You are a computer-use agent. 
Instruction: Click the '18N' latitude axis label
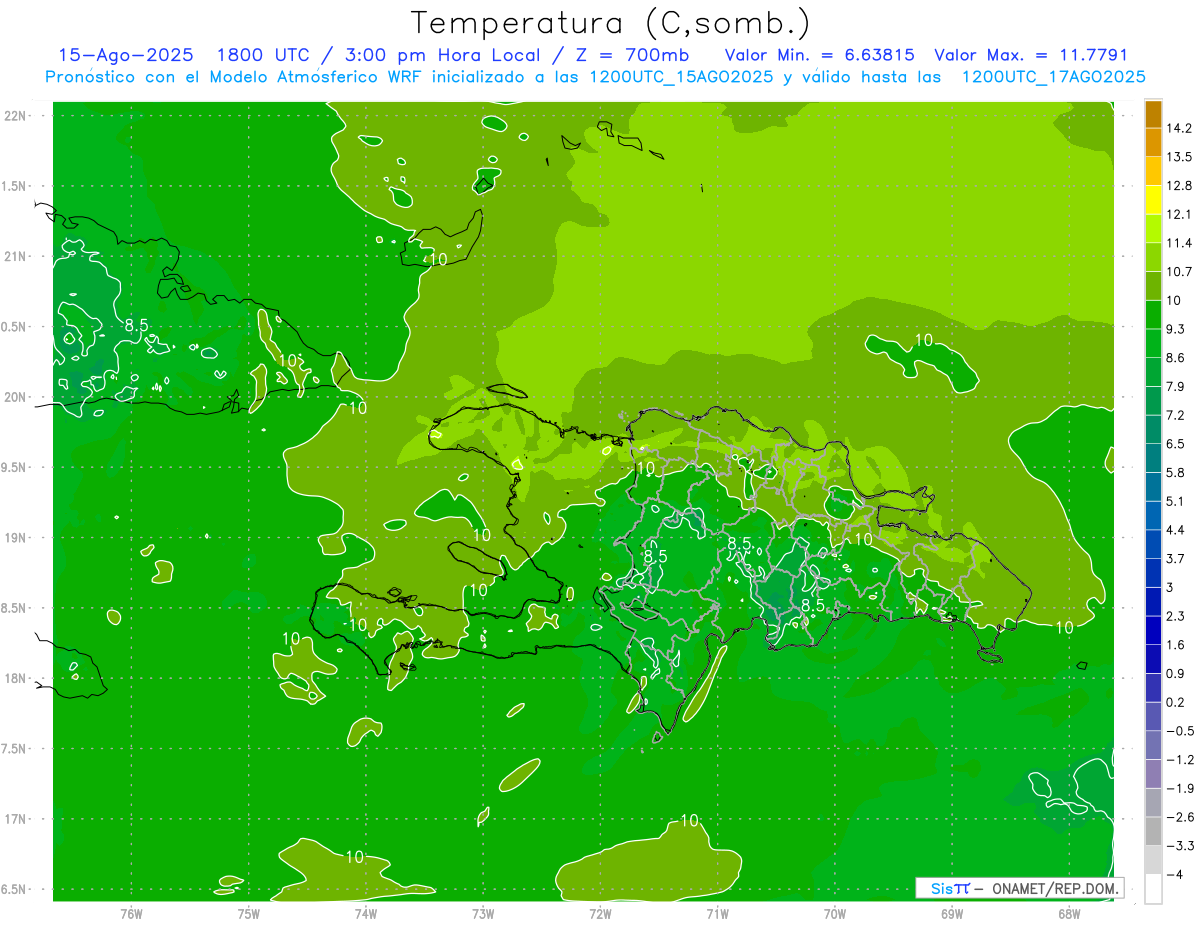pyautogui.click(x=16, y=679)
